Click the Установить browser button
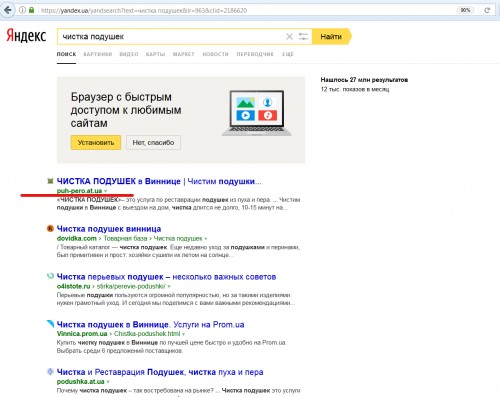The image size is (500, 397). coord(96,142)
